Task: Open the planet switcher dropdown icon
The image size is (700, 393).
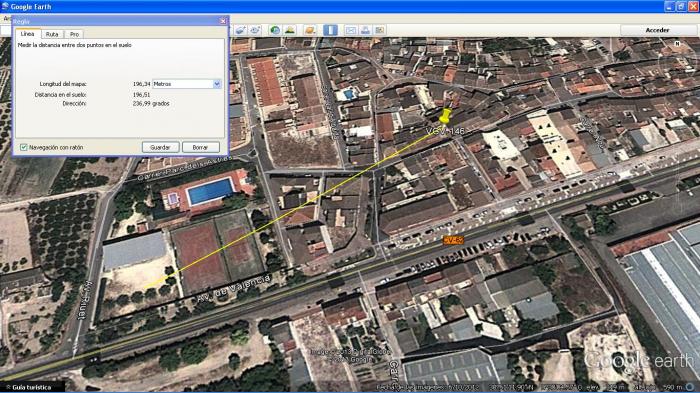Action: tap(310, 30)
